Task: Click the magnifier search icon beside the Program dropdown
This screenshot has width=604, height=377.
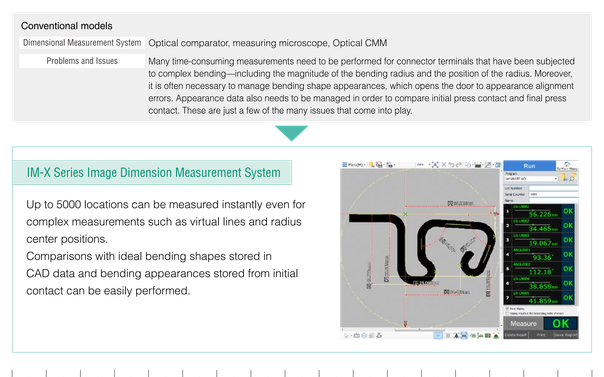Action: (x=573, y=177)
